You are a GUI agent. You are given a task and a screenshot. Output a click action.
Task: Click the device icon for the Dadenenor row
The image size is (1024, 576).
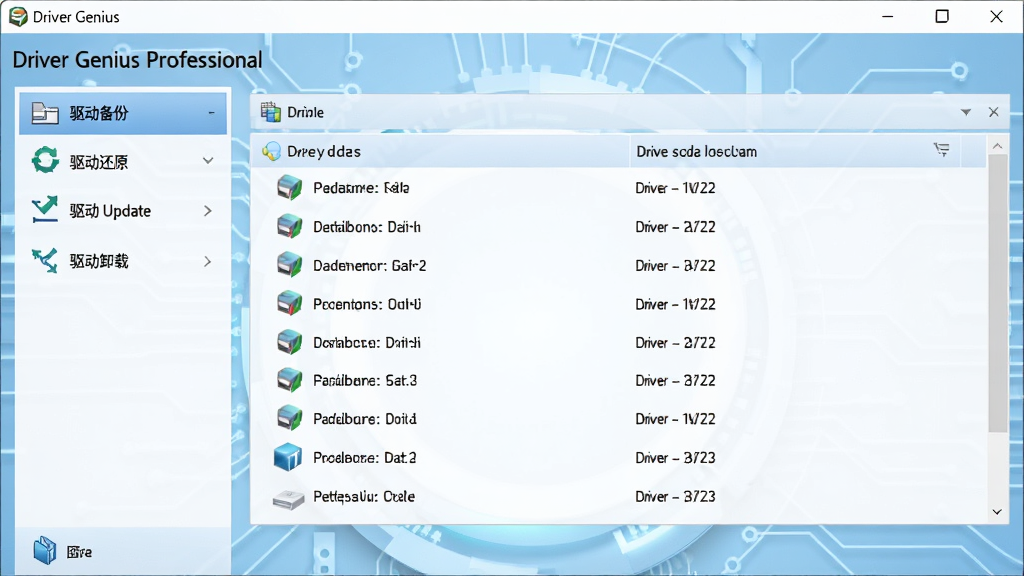(x=289, y=265)
